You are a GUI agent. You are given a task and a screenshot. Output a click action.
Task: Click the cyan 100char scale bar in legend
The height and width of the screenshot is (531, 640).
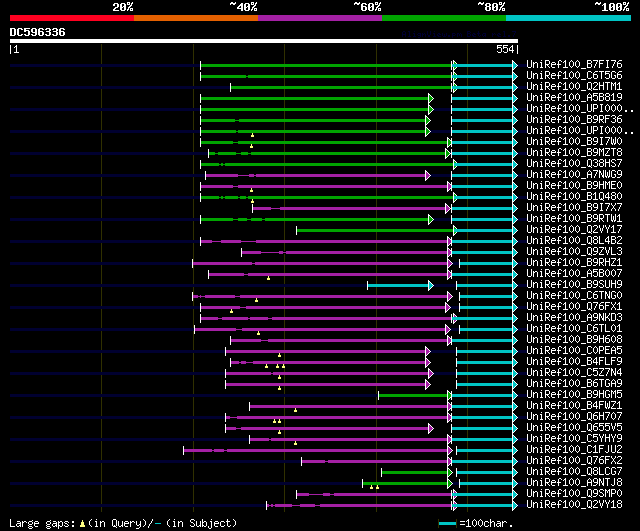(447, 523)
